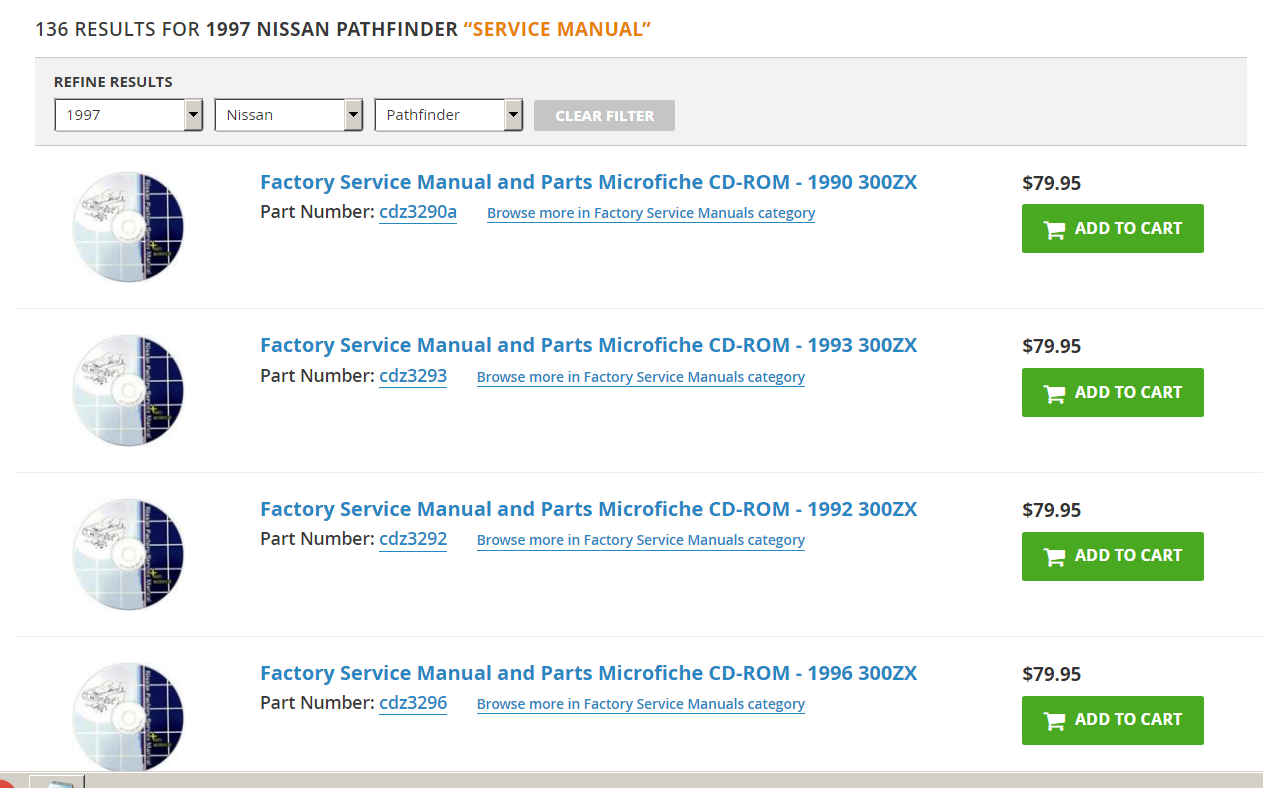Open the model dropdown showing Pathfinder
Viewport: 1263px width, 788px height.
click(x=449, y=115)
